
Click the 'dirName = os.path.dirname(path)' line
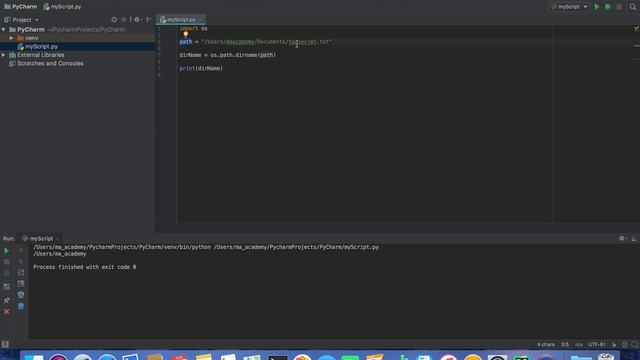pos(227,55)
